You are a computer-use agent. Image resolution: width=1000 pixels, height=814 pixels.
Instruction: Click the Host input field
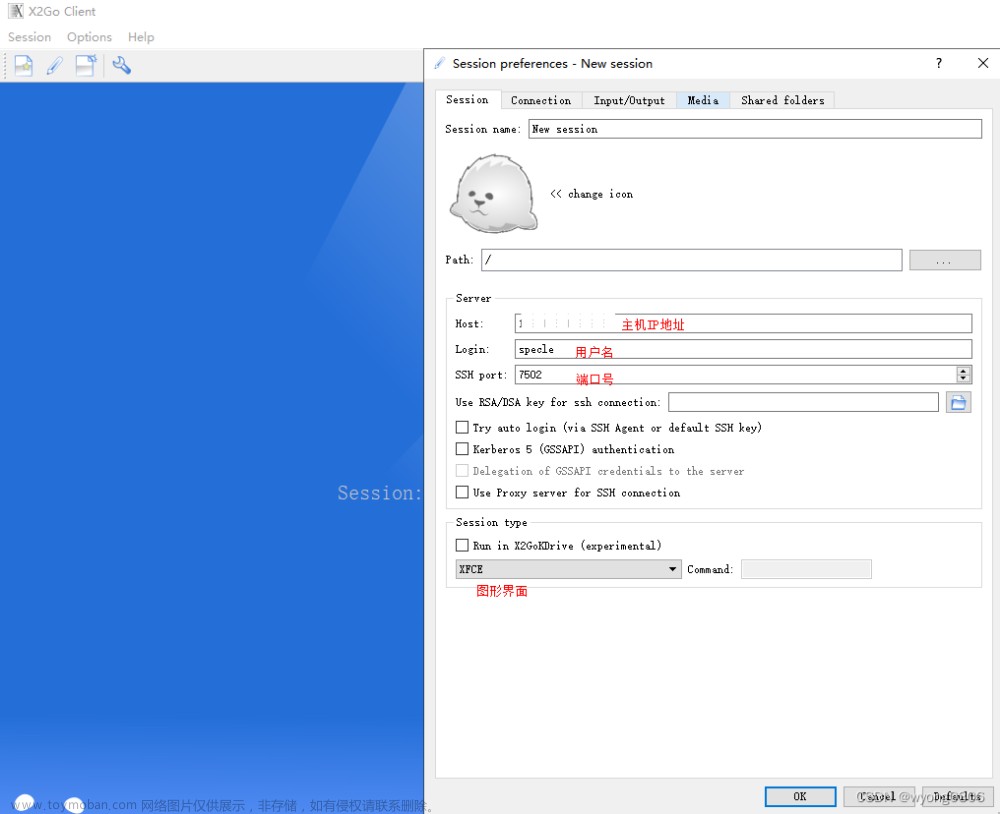743,323
